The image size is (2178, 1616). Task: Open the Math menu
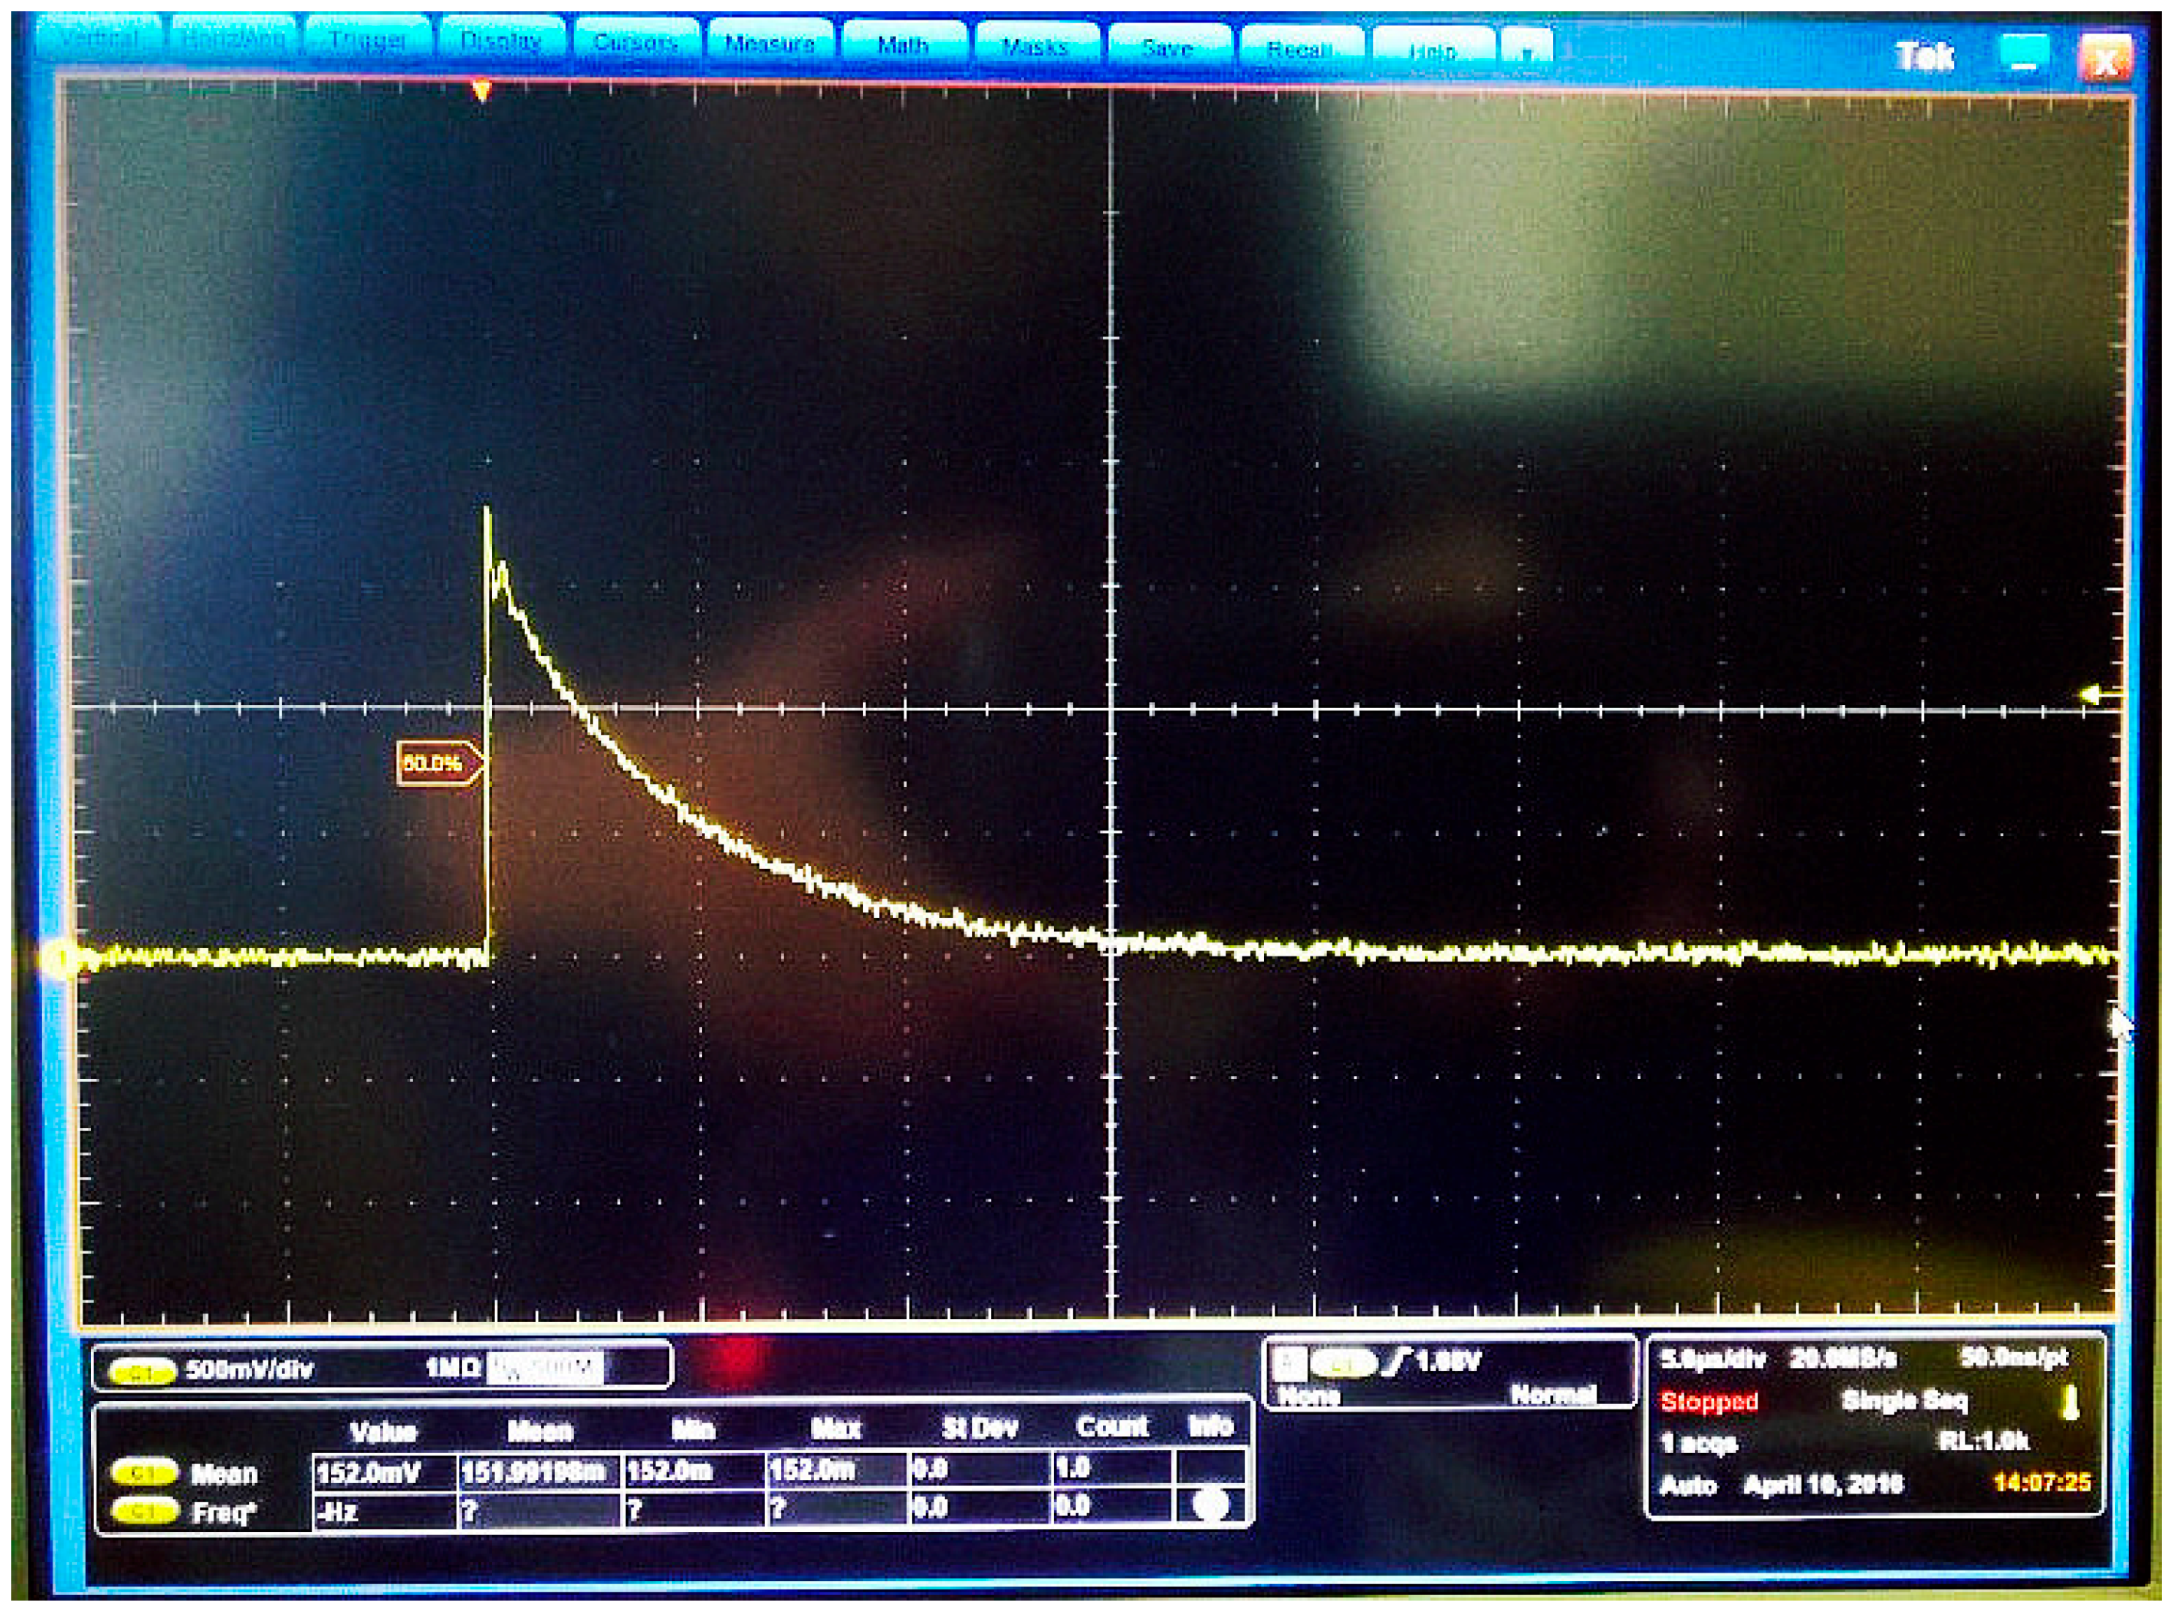(x=903, y=46)
